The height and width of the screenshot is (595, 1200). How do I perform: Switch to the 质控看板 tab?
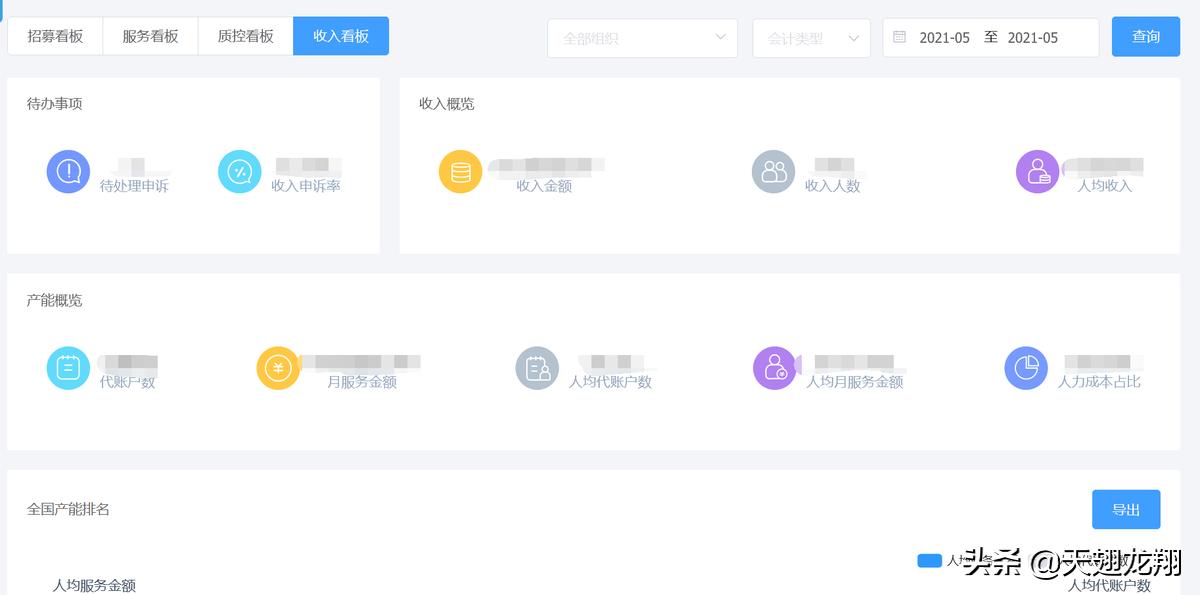pyautogui.click(x=245, y=35)
